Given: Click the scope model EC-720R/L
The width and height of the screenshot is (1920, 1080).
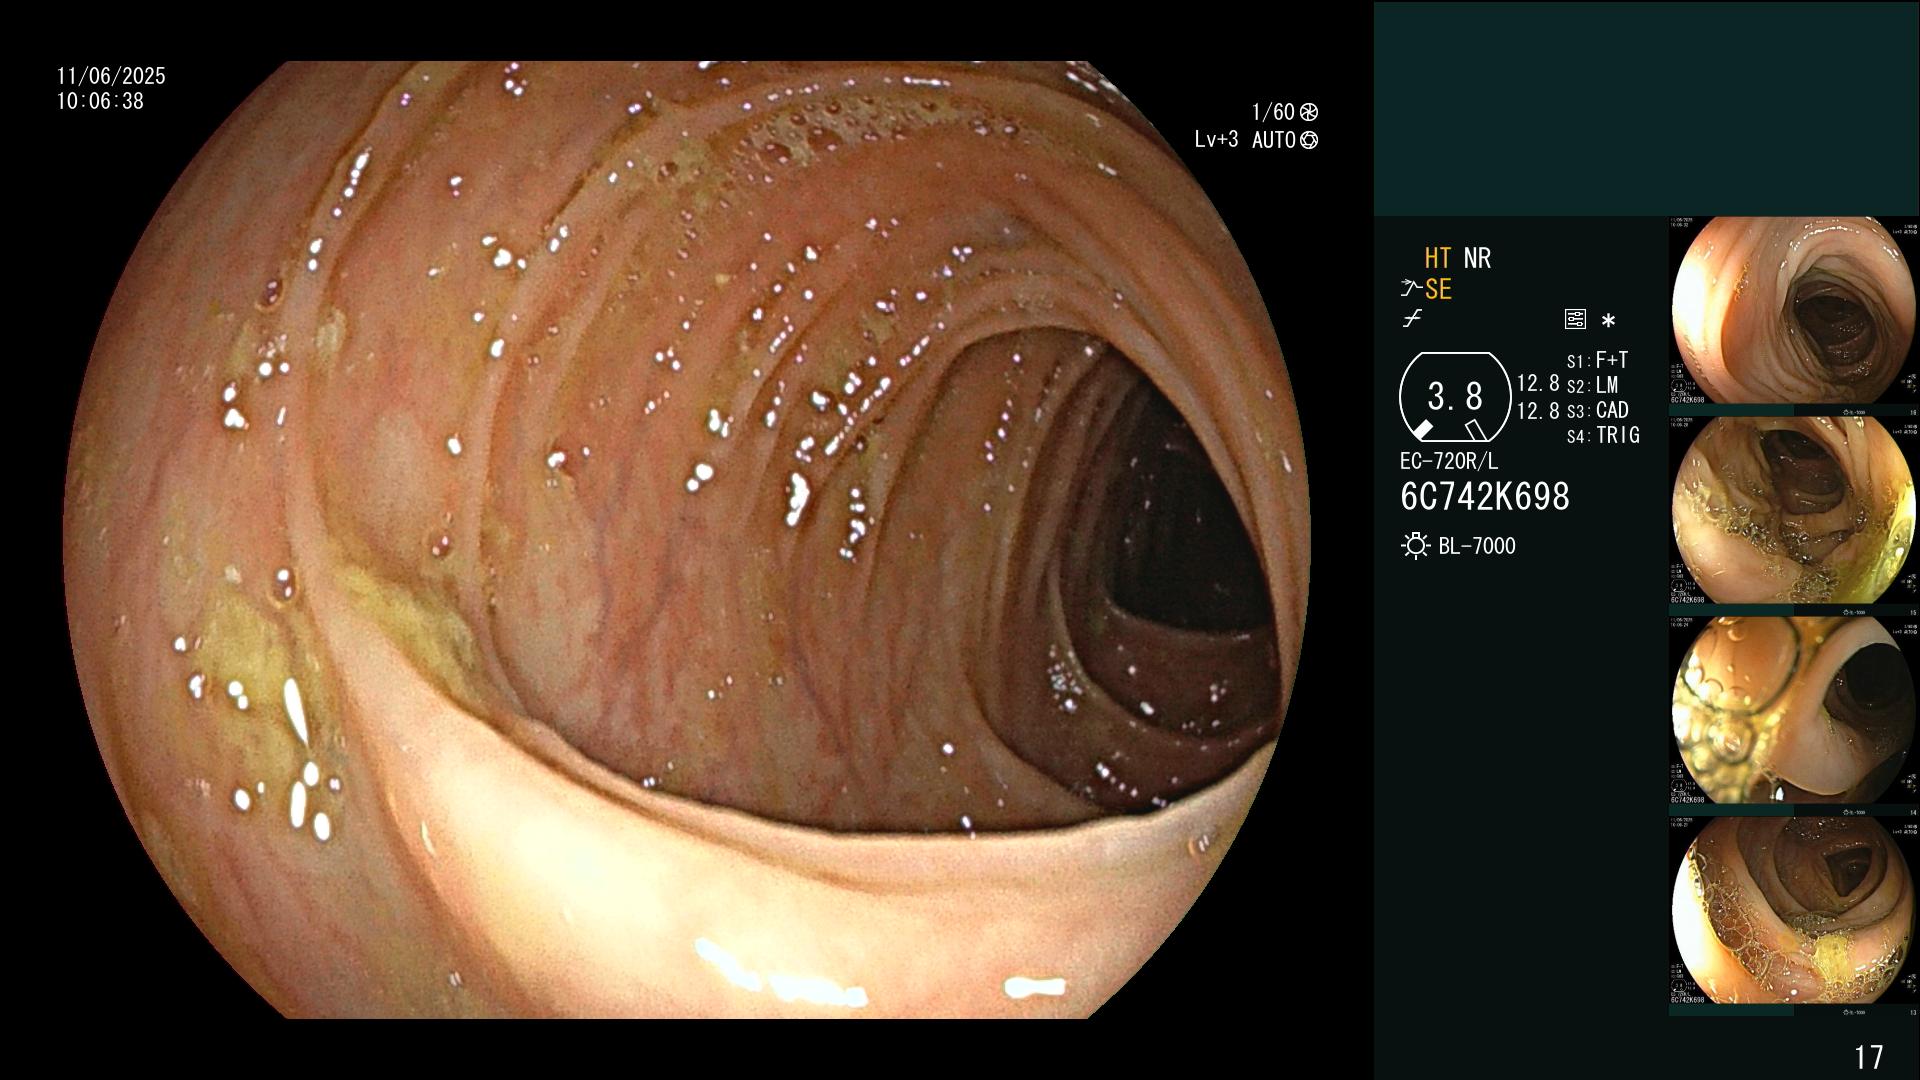Looking at the screenshot, I should [1449, 462].
